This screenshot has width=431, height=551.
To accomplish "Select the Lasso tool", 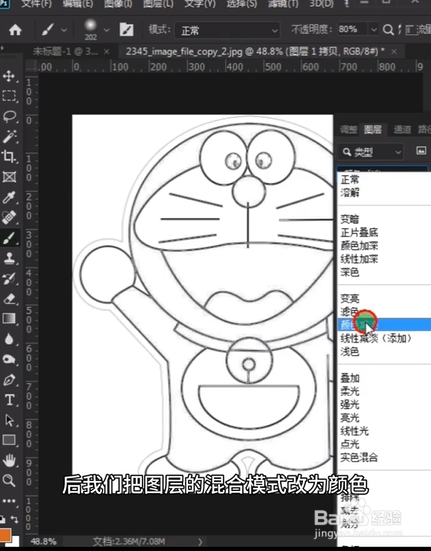I will click(x=9, y=116).
